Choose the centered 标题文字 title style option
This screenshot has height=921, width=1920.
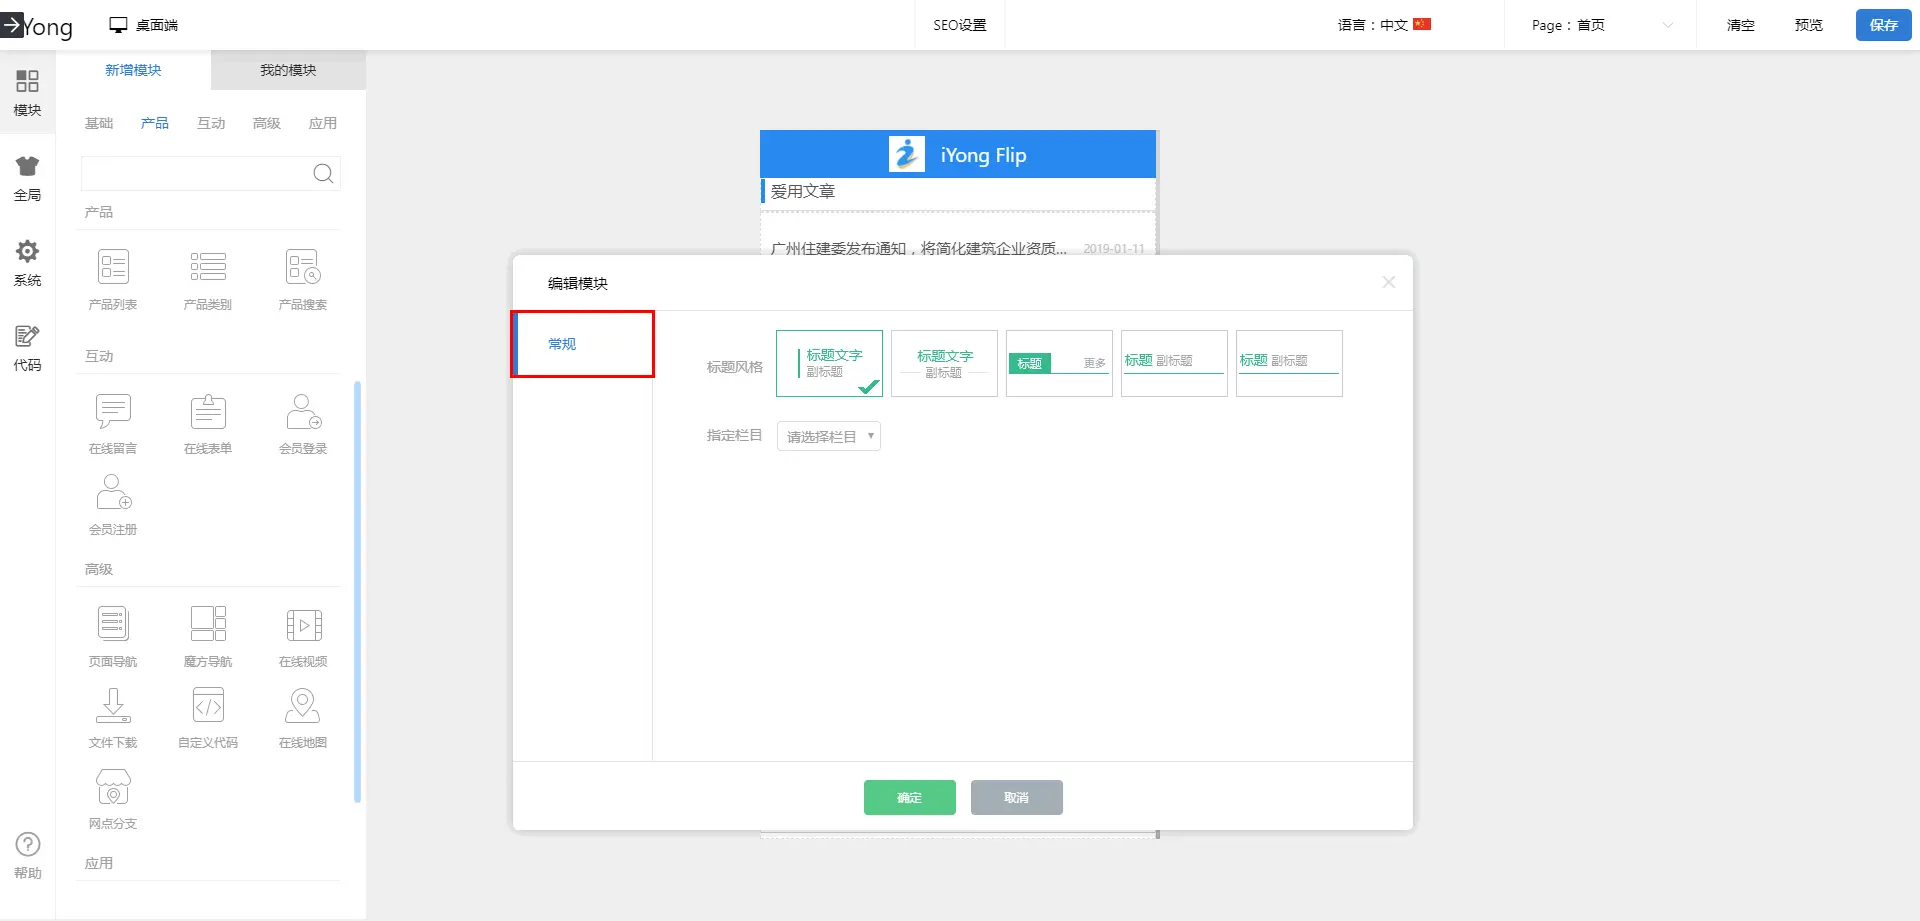point(944,363)
